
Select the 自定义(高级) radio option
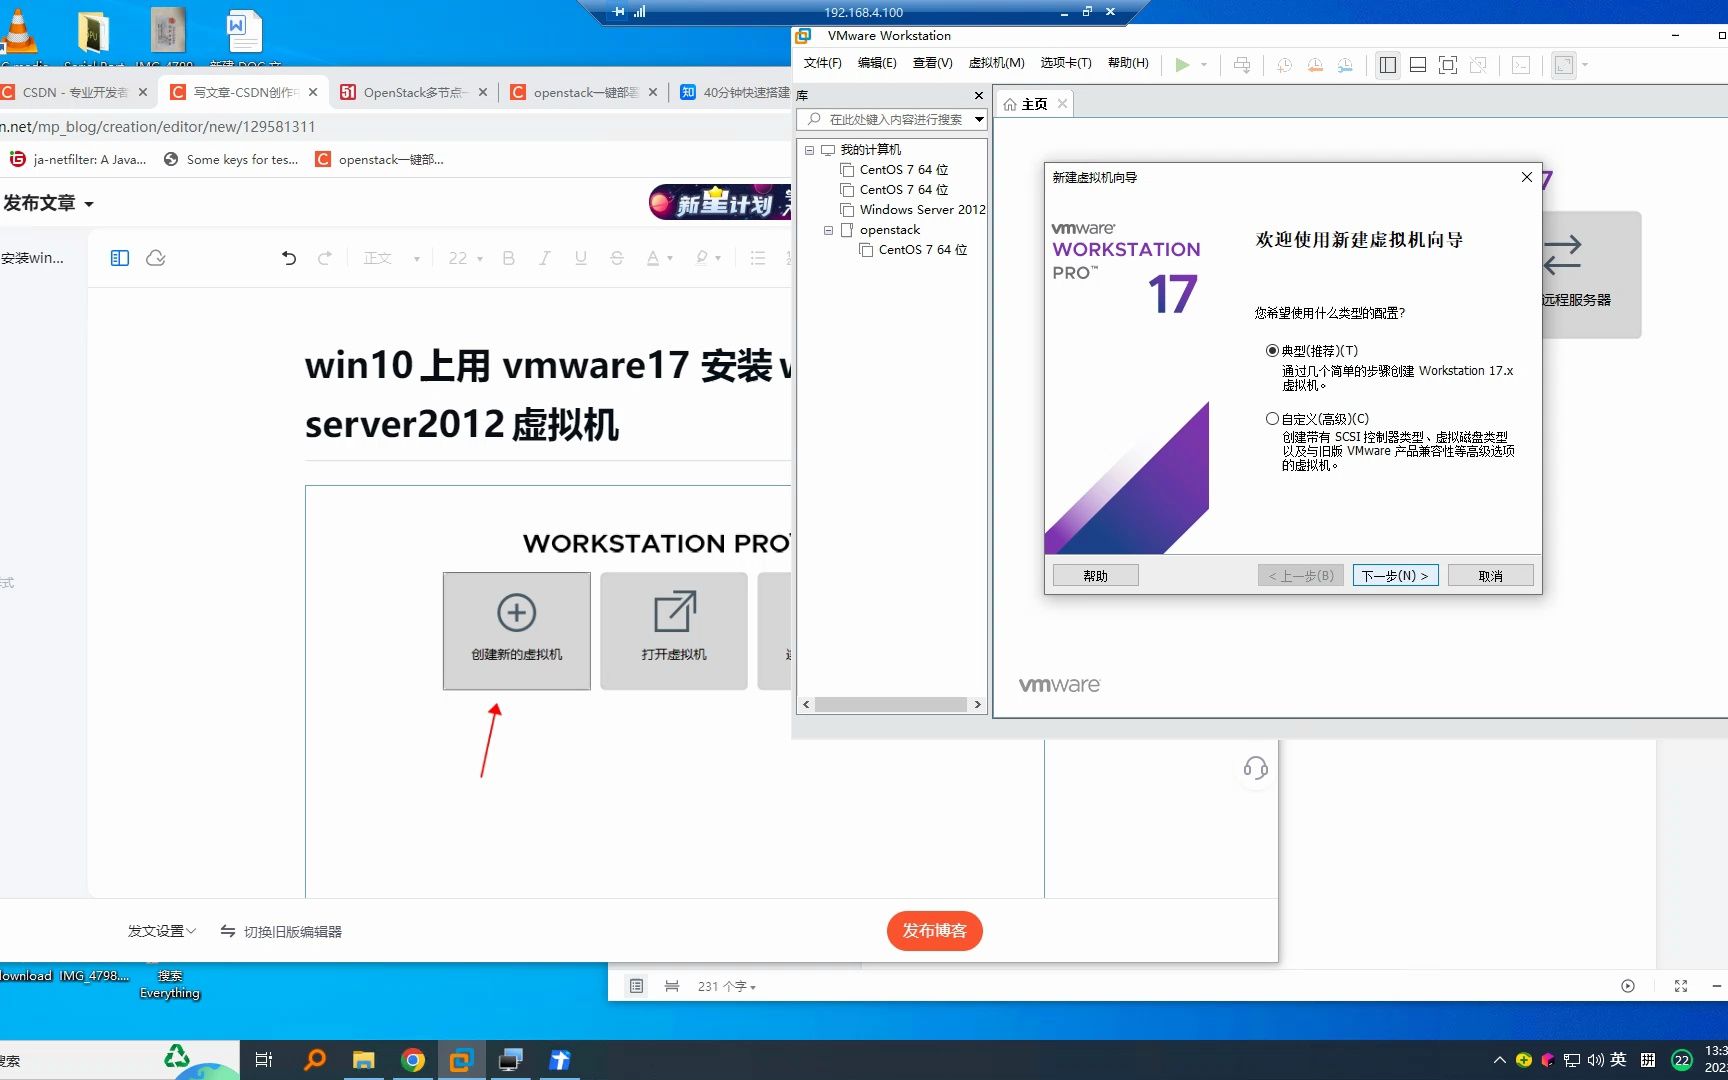click(x=1272, y=419)
